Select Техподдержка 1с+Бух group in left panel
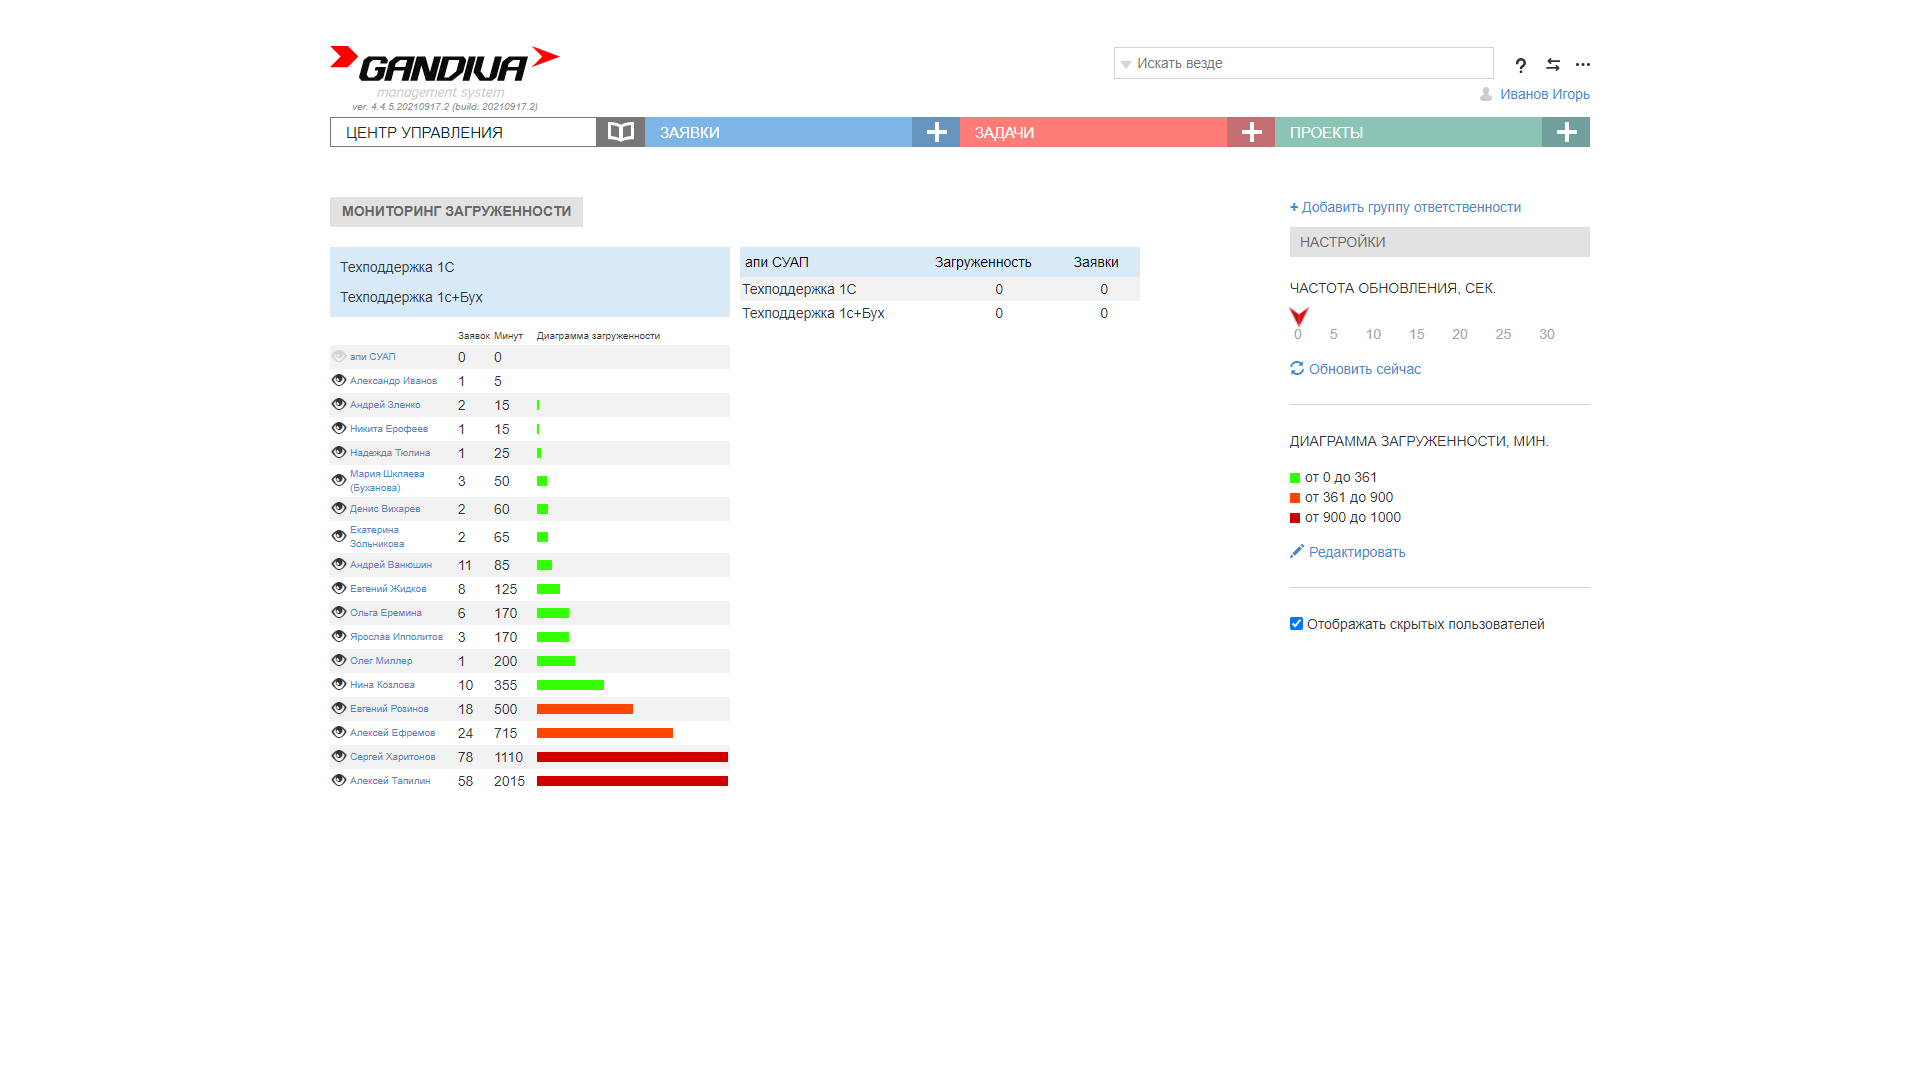1920x1080 pixels. [411, 297]
